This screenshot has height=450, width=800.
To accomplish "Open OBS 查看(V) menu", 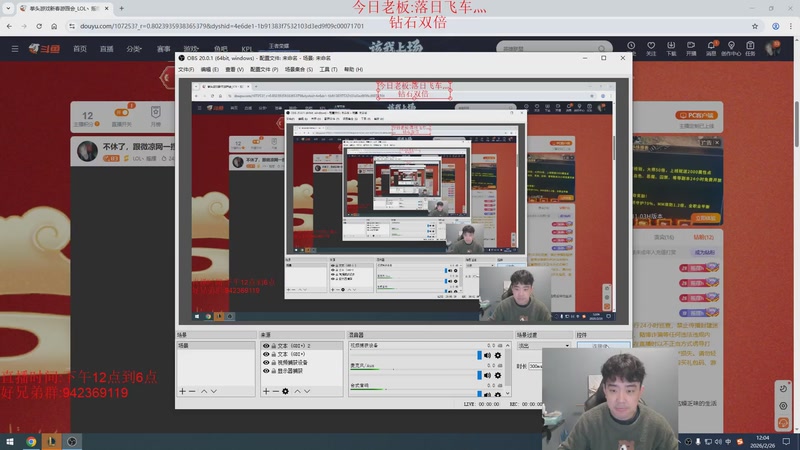I will [235, 69].
